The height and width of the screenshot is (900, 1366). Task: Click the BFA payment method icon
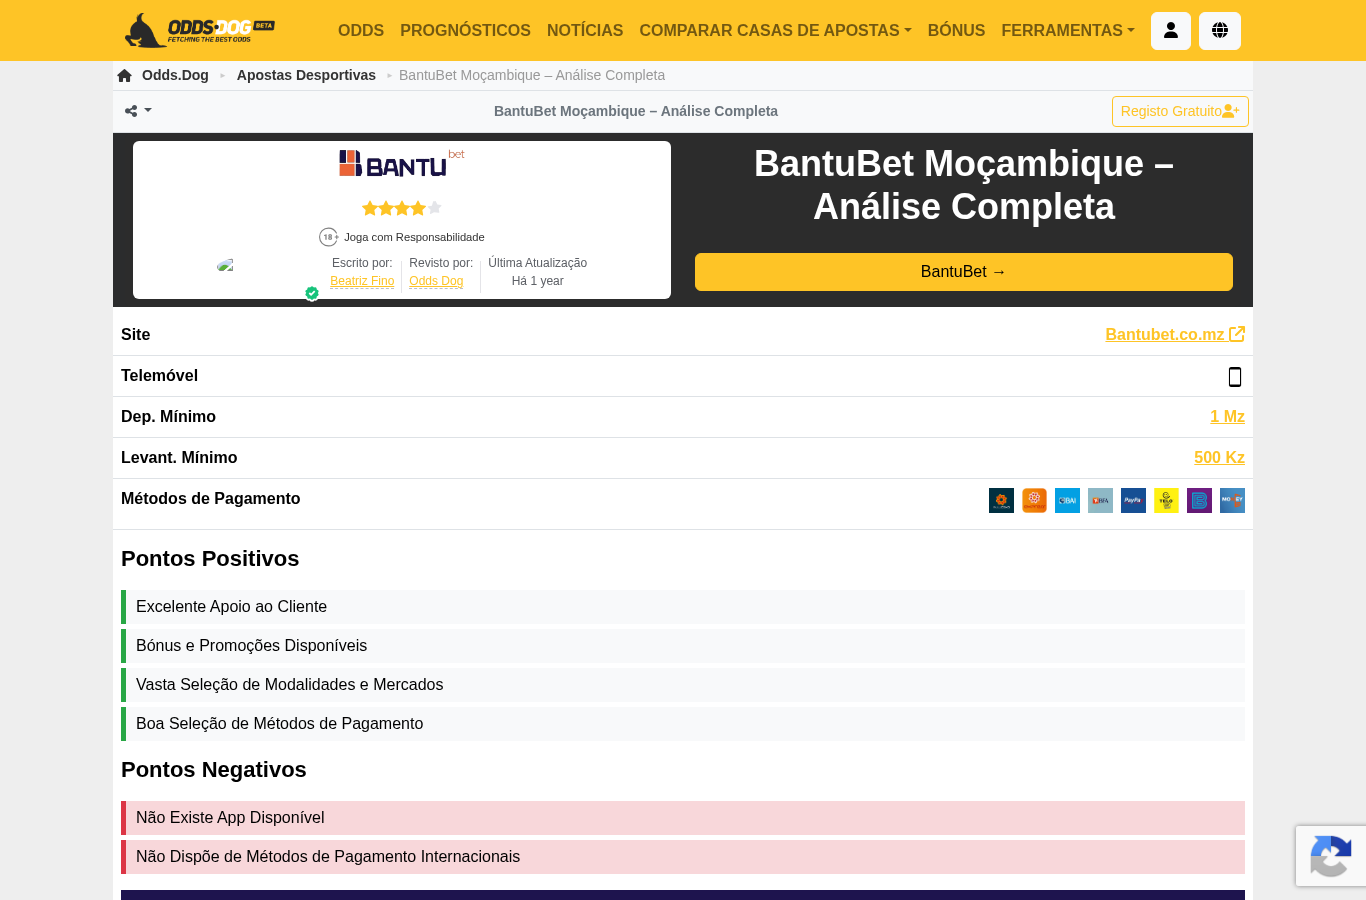point(1100,500)
